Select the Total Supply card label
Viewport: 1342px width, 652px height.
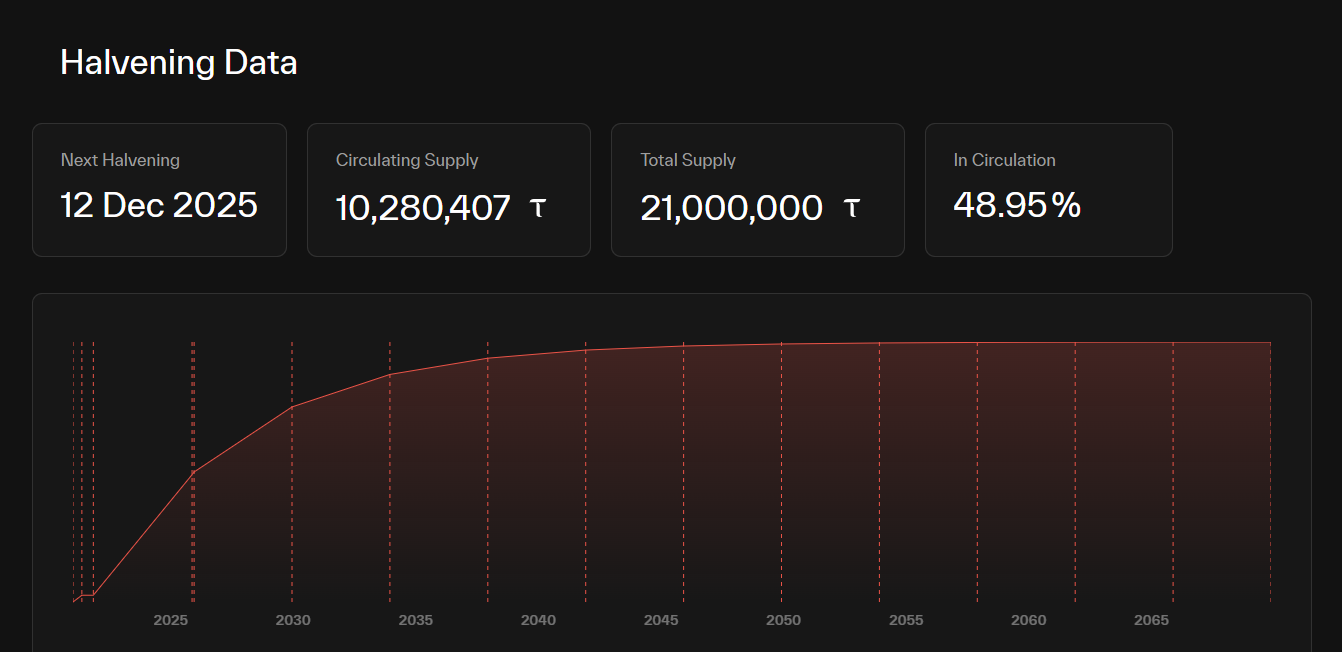(688, 160)
